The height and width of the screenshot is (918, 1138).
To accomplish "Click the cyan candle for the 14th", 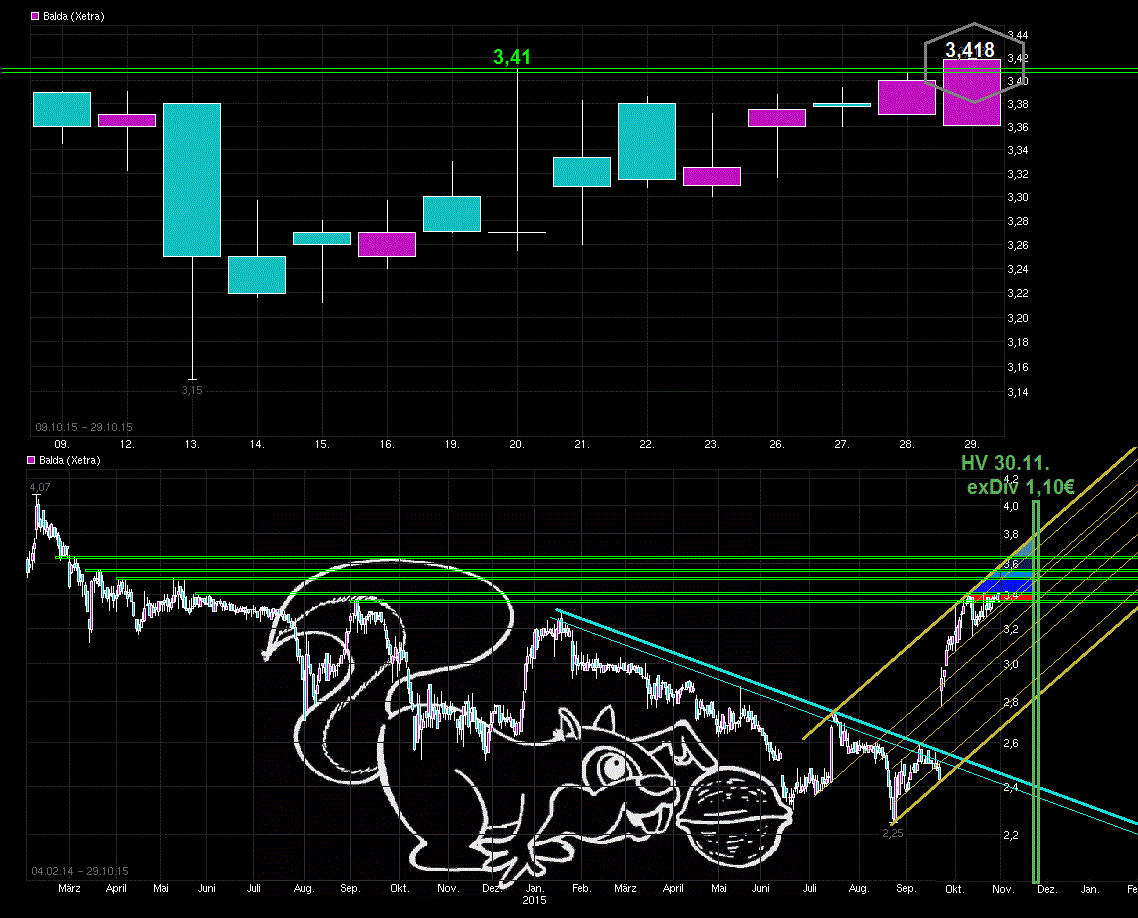I will 257,275.
